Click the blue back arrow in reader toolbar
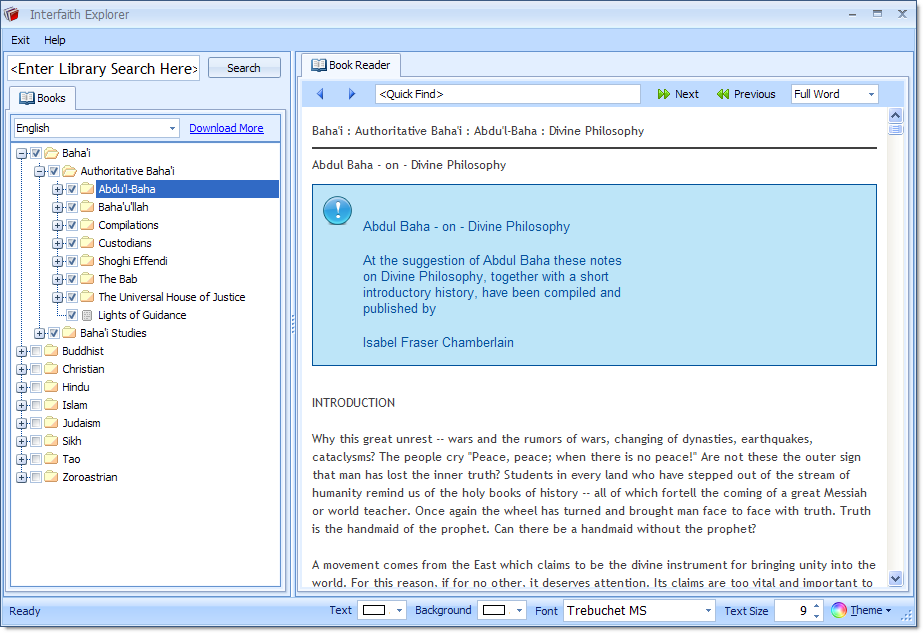This screenshot has height=633, width=923. (320, 94)
